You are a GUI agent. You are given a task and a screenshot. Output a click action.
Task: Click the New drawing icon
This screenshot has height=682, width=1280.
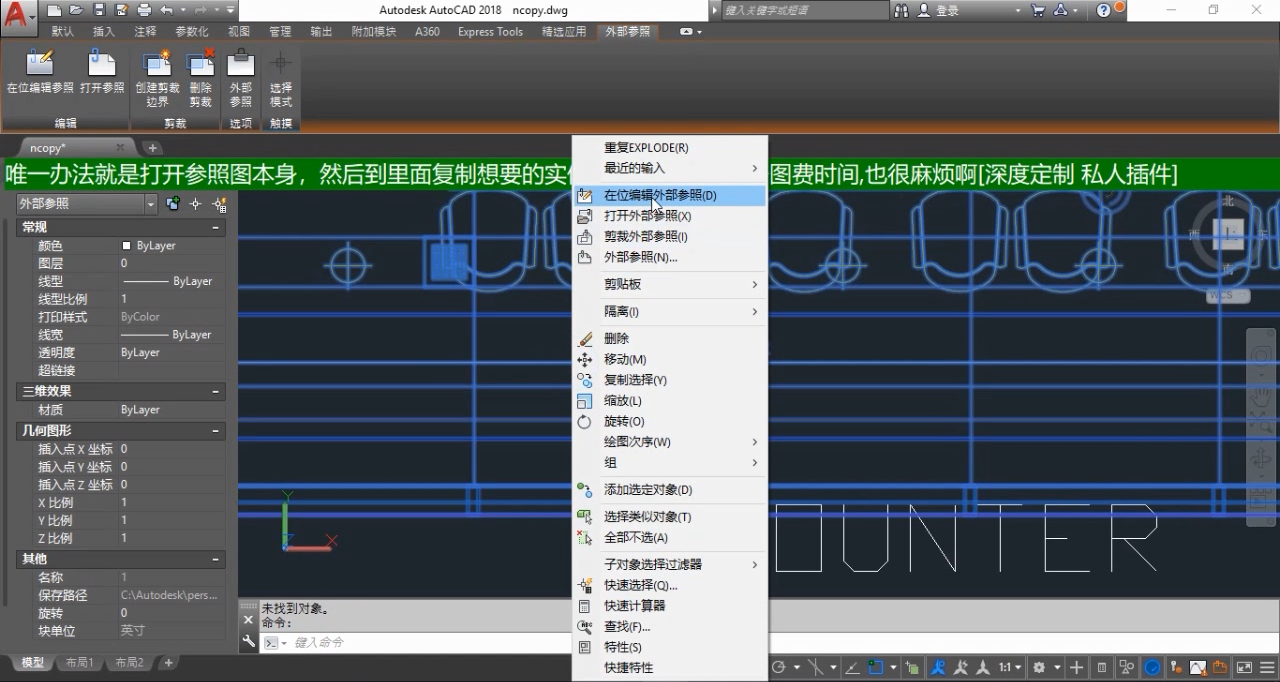(55, 10)
